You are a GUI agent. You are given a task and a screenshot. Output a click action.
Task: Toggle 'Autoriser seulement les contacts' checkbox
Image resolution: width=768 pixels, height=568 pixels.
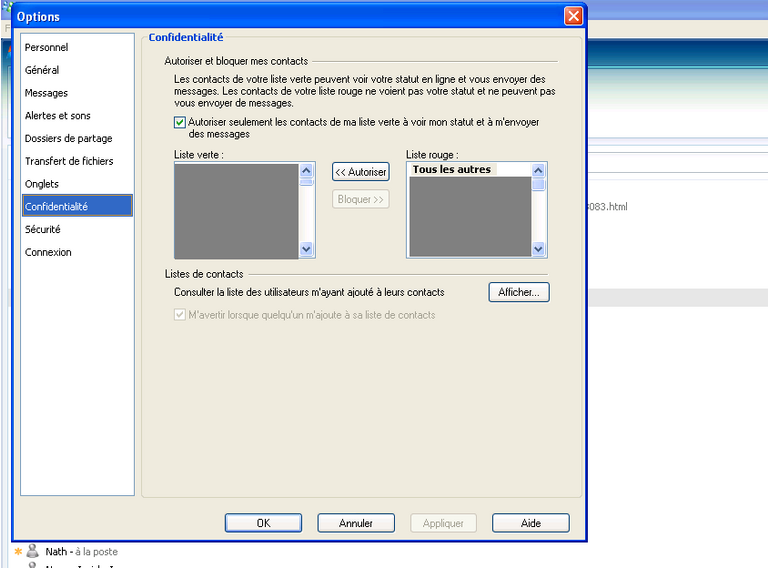coord(180,122)
